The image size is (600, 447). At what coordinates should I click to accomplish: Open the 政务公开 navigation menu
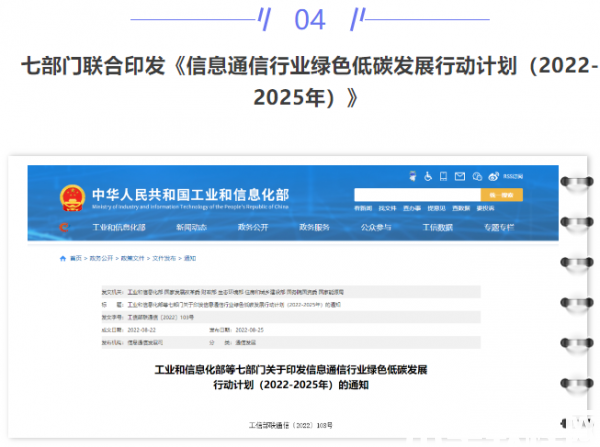(x=253, y=227)
